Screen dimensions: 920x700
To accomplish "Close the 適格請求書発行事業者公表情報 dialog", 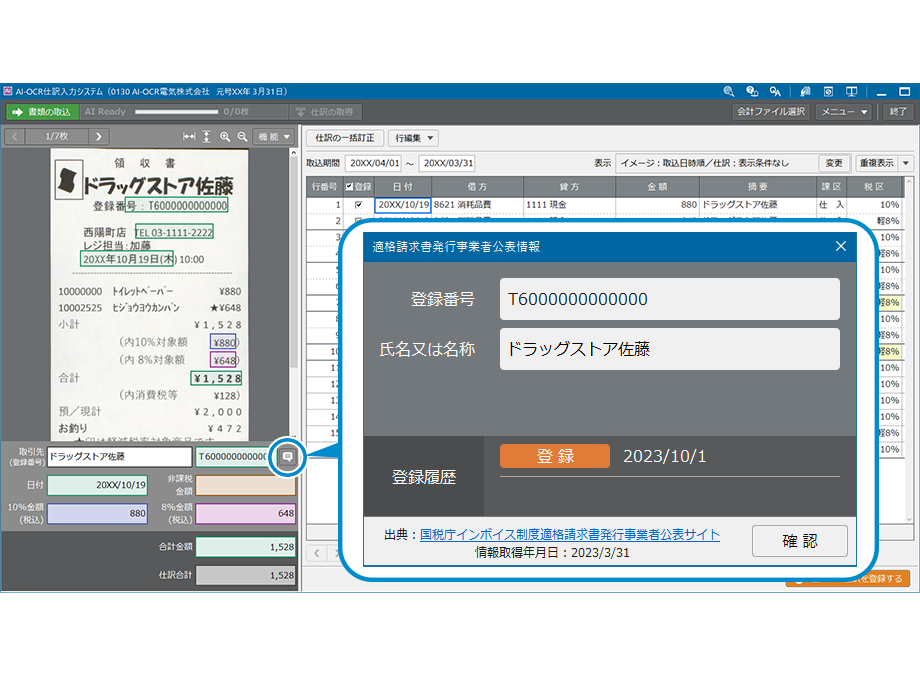I will point(841,246).
